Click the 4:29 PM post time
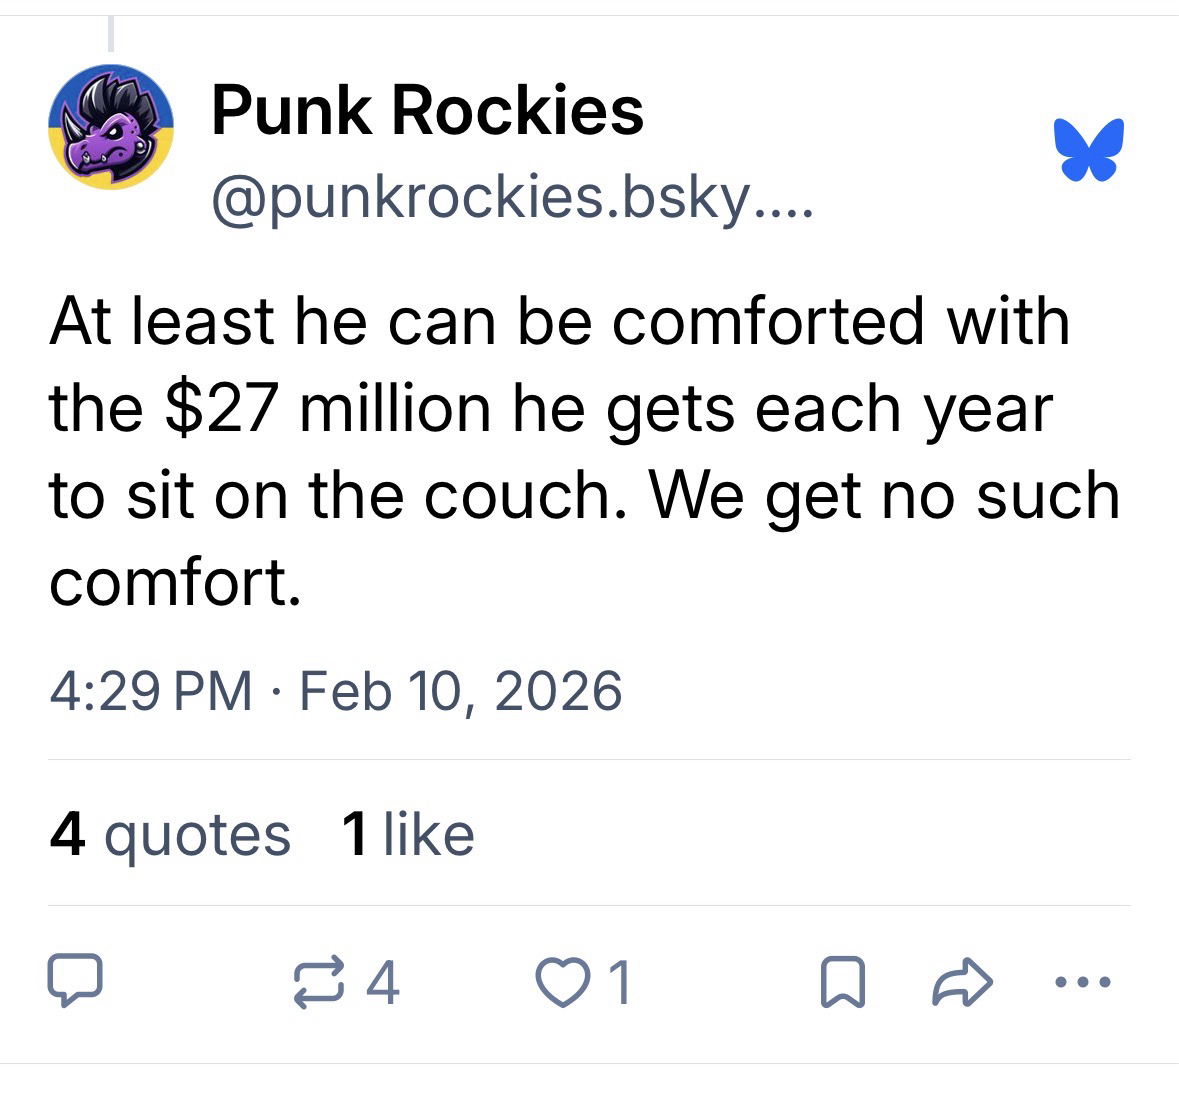 pos(150,691)
